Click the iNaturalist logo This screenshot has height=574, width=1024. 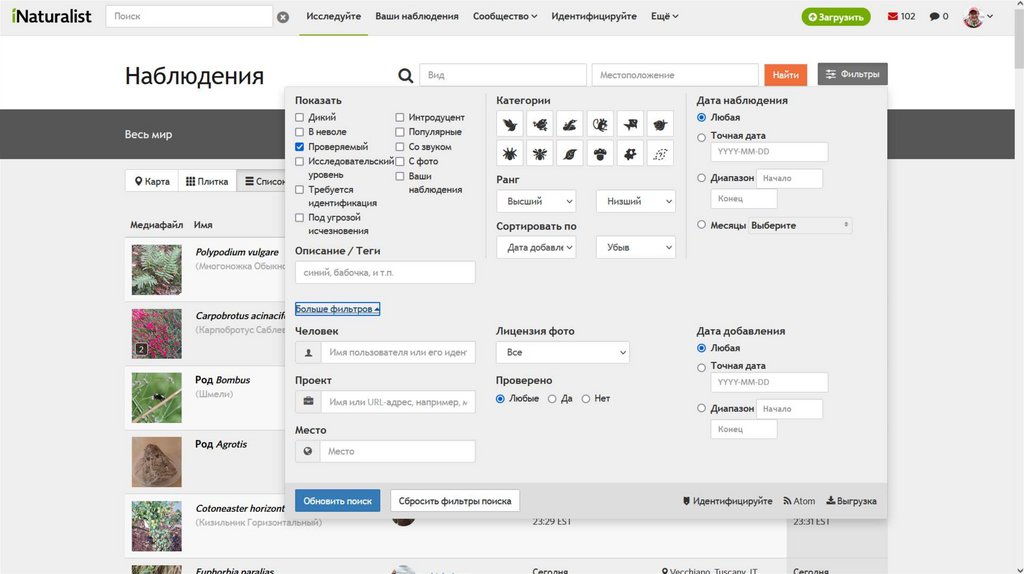[51, 16]
